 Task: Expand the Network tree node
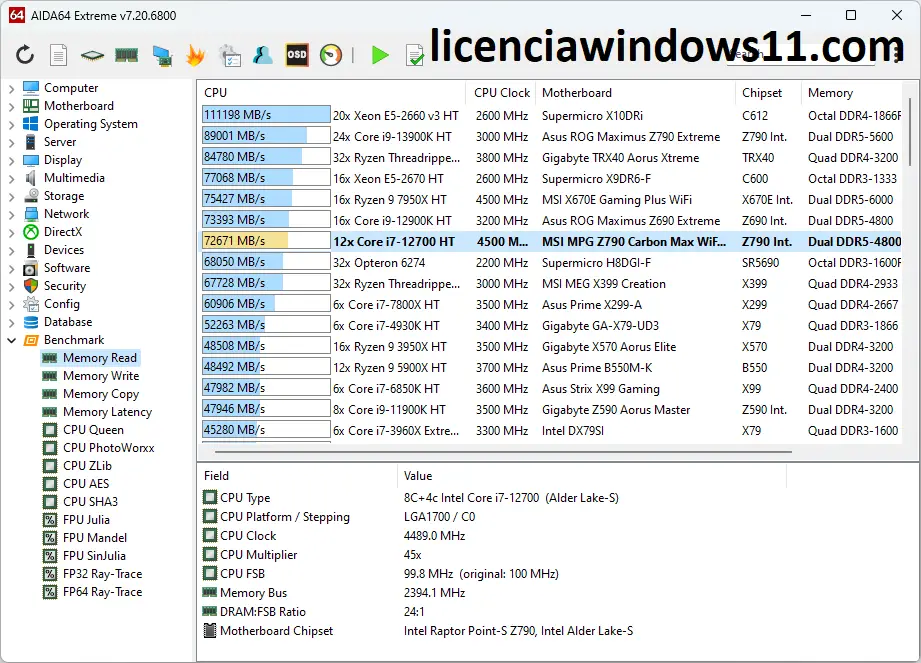click(x=12, y=215)
